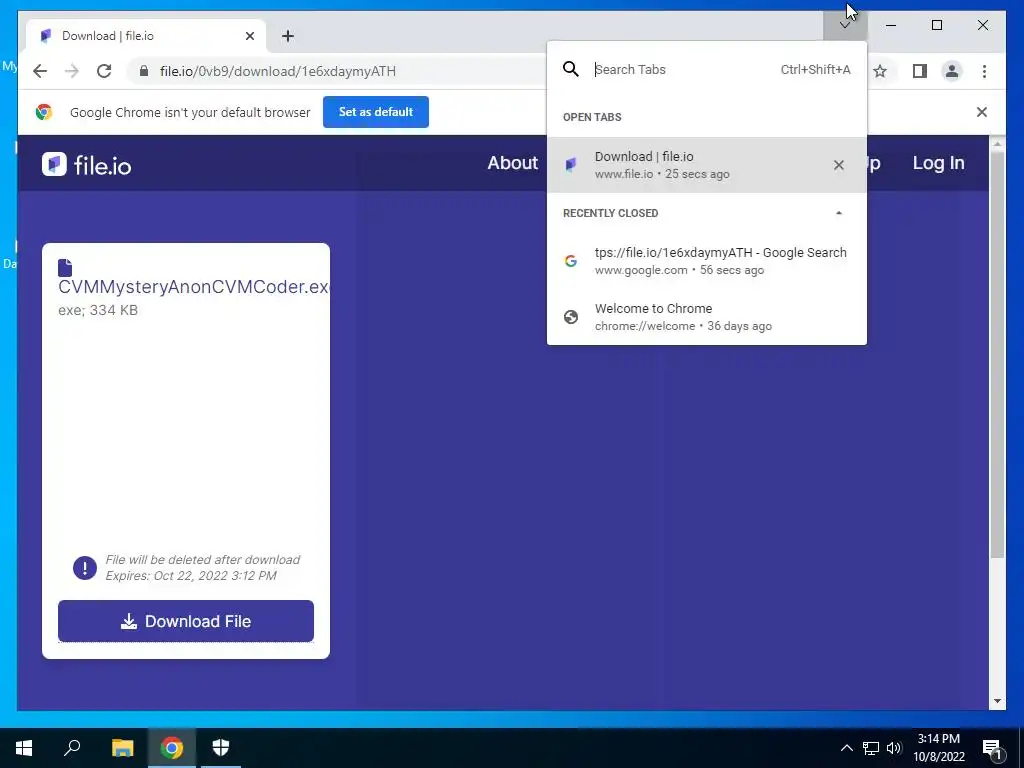Click the address bar URL
This screenshot has width=1024, height=768.
[x=278, y=71]
